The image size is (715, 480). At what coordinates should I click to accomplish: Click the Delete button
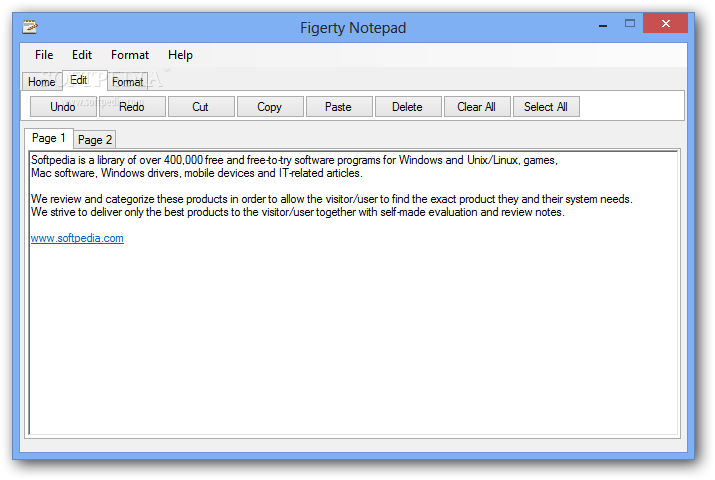[407, 107]
